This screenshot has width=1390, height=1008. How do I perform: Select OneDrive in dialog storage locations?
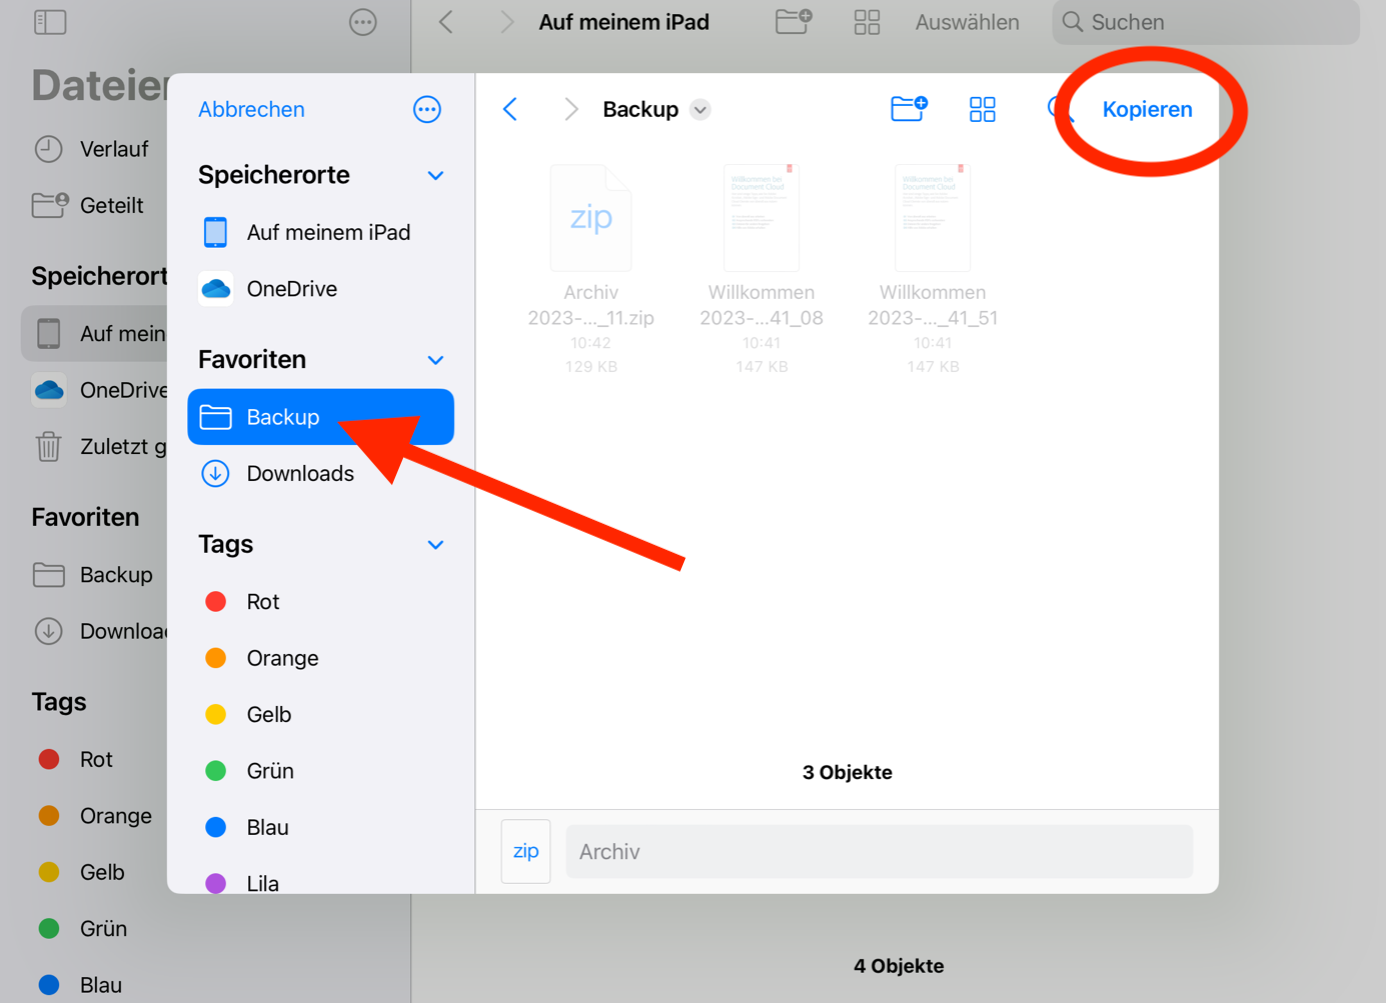click(291, 289)
